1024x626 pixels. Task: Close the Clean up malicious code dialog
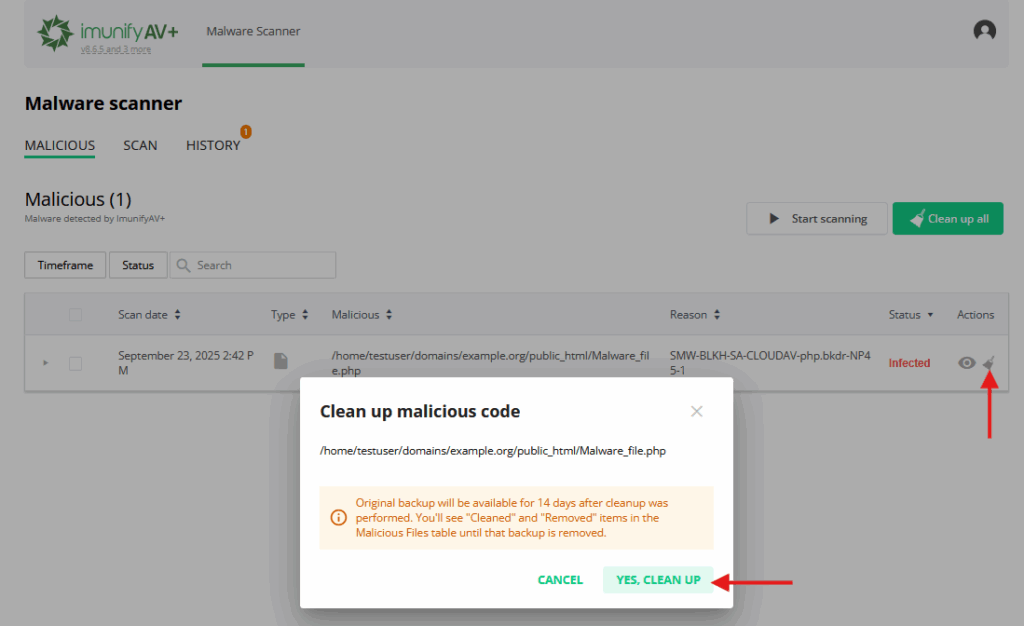click(x=697, y=411)
